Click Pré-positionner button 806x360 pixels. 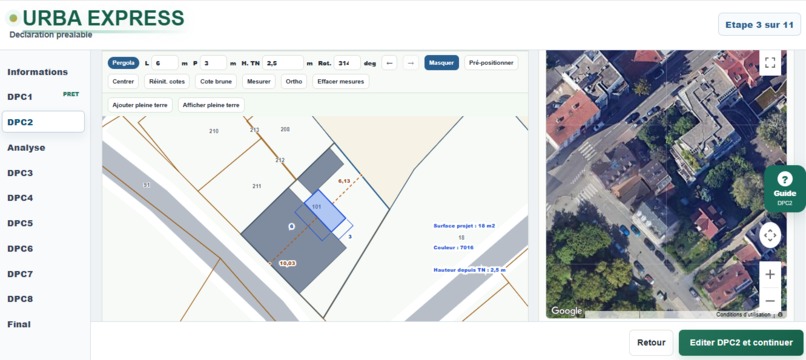click(x=491, y=63)
